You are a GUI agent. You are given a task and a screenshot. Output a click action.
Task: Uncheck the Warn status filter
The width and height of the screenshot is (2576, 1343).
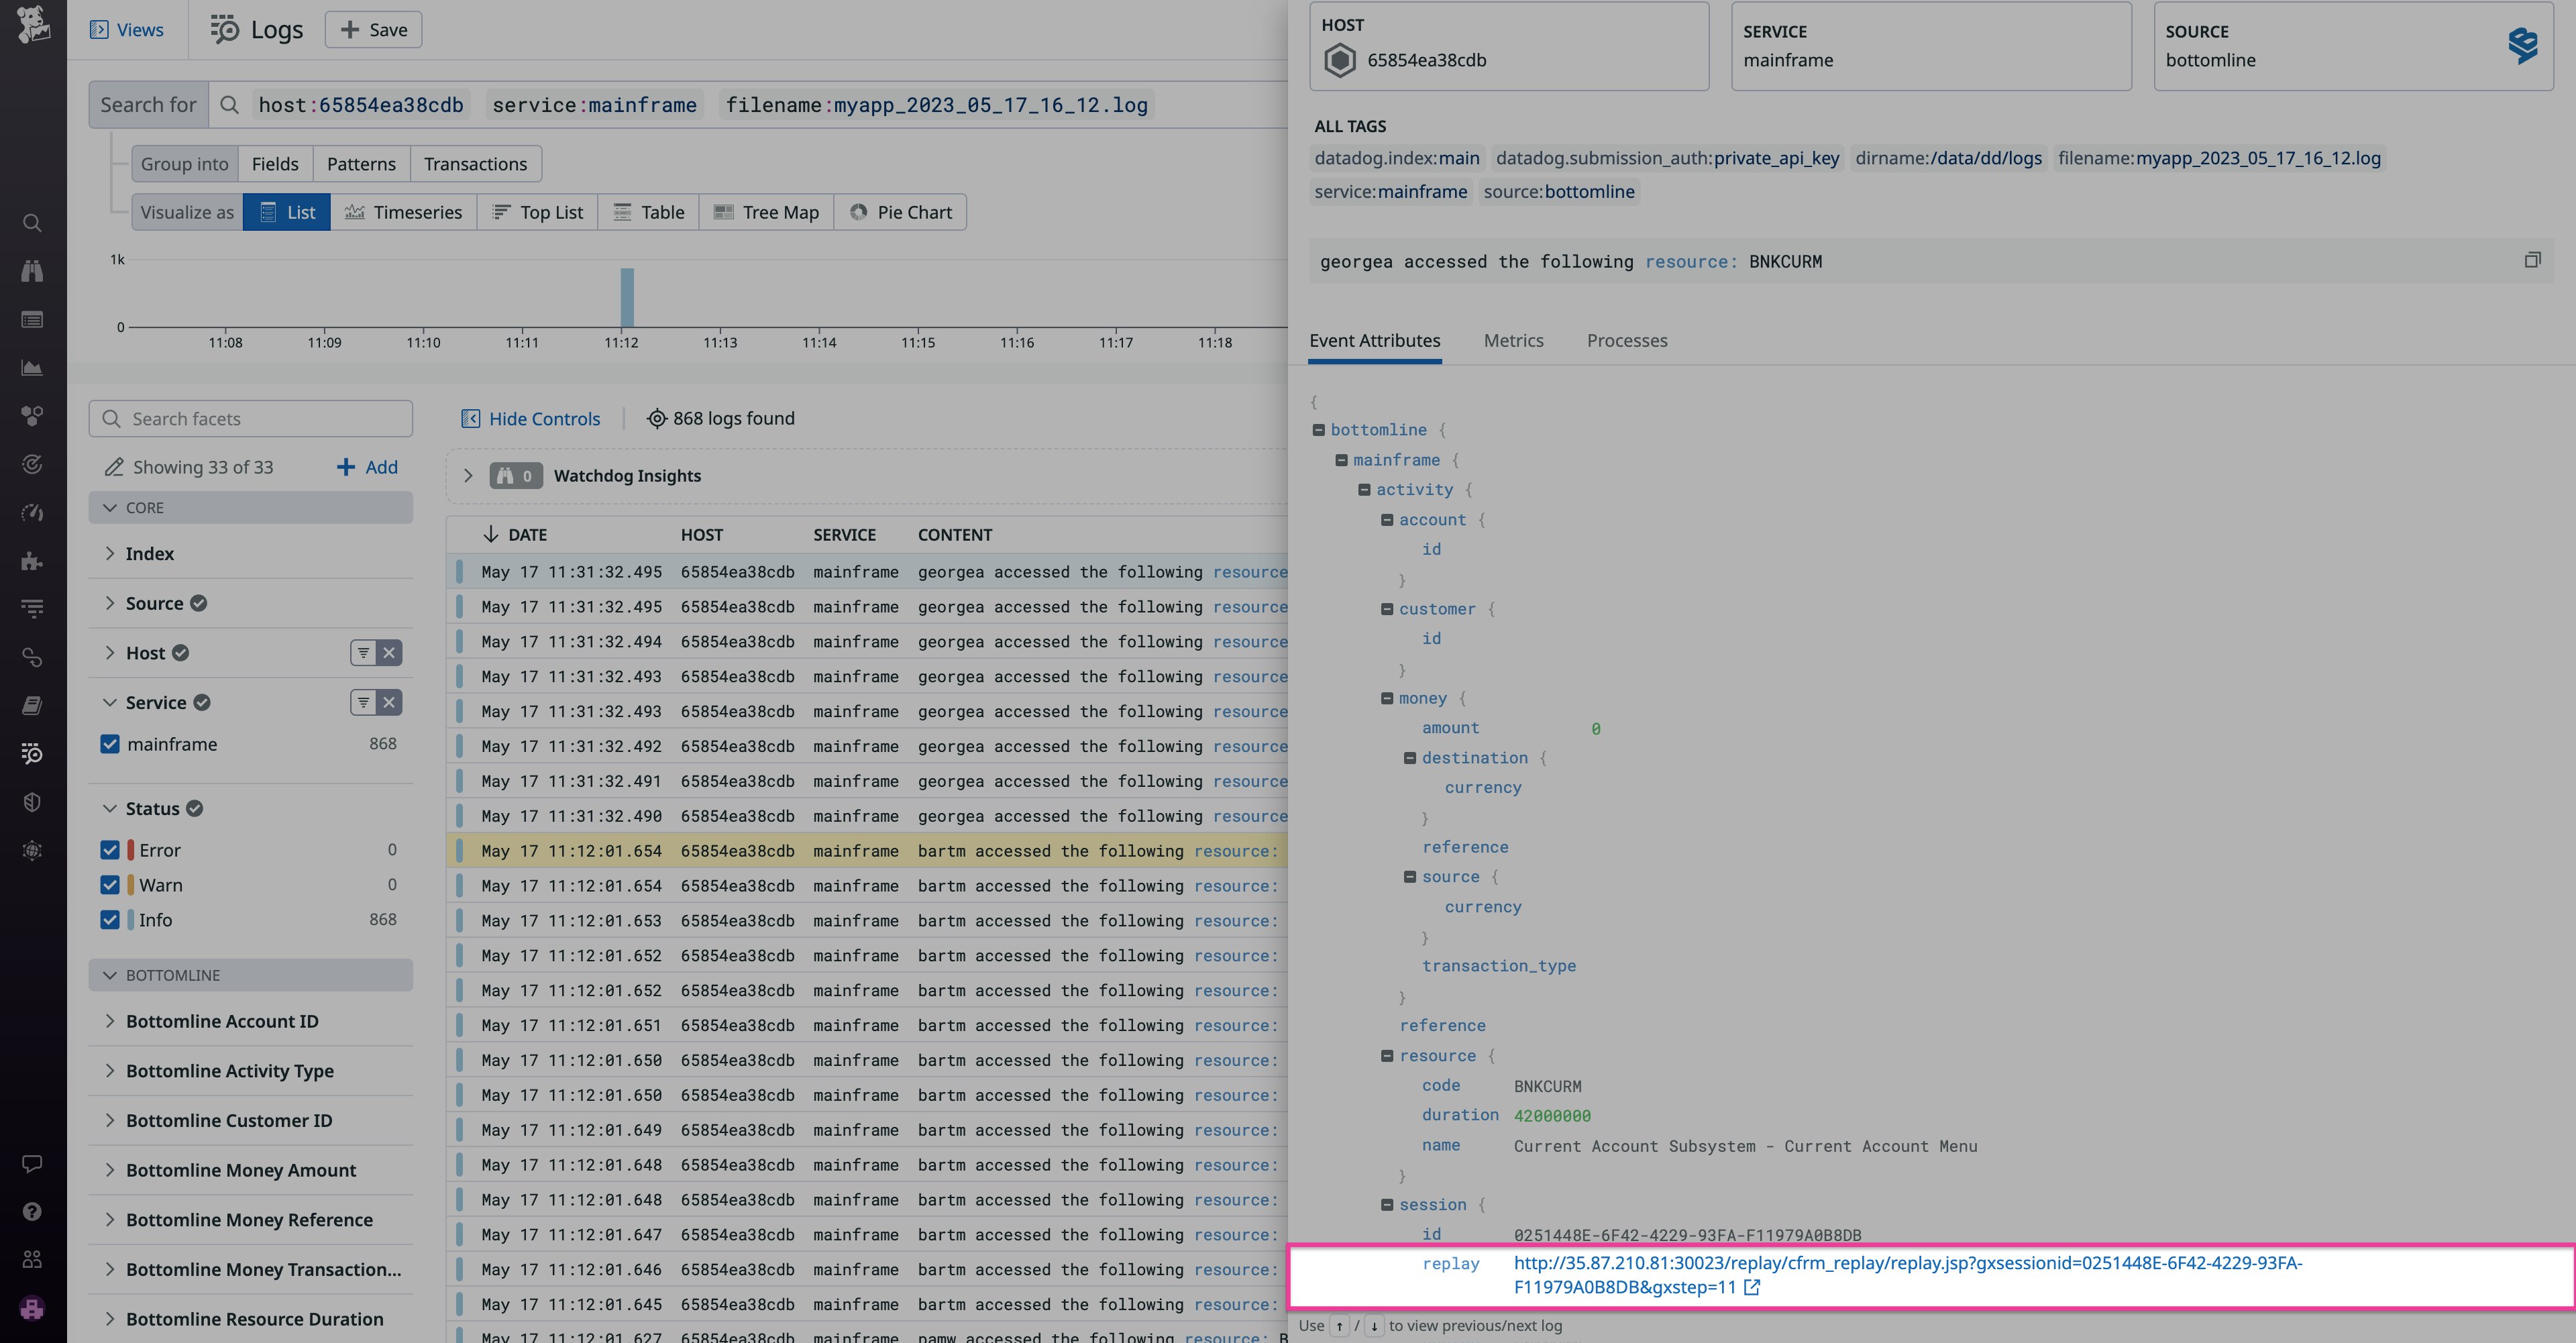click(x=110, y=884)
